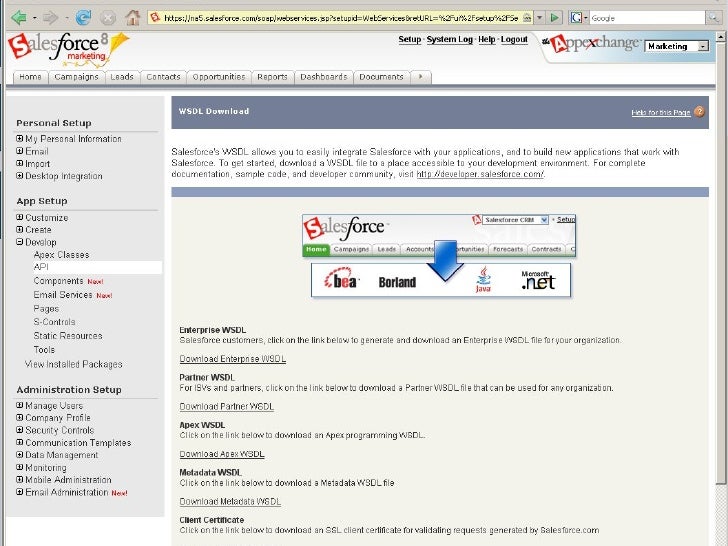
Task: Click the AppExchange logo
Action: (592, 45)
